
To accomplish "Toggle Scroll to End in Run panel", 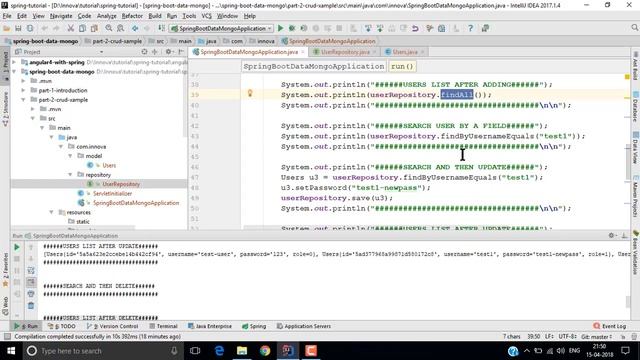I will coord(31,282).
